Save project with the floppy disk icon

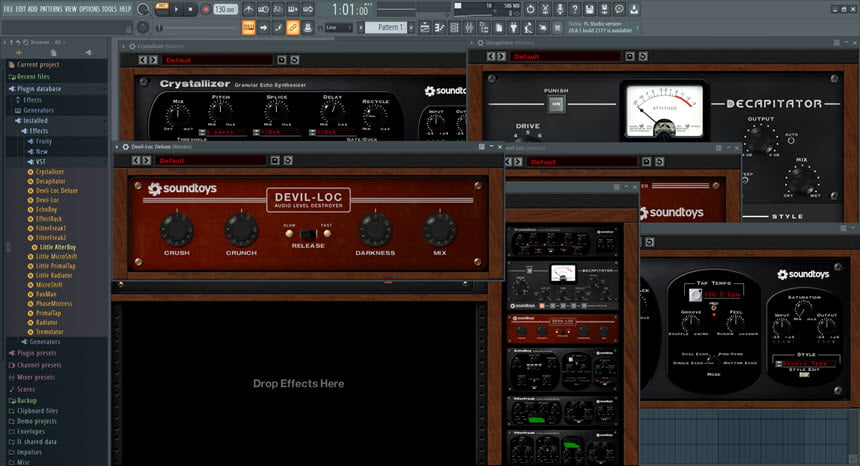589,9
